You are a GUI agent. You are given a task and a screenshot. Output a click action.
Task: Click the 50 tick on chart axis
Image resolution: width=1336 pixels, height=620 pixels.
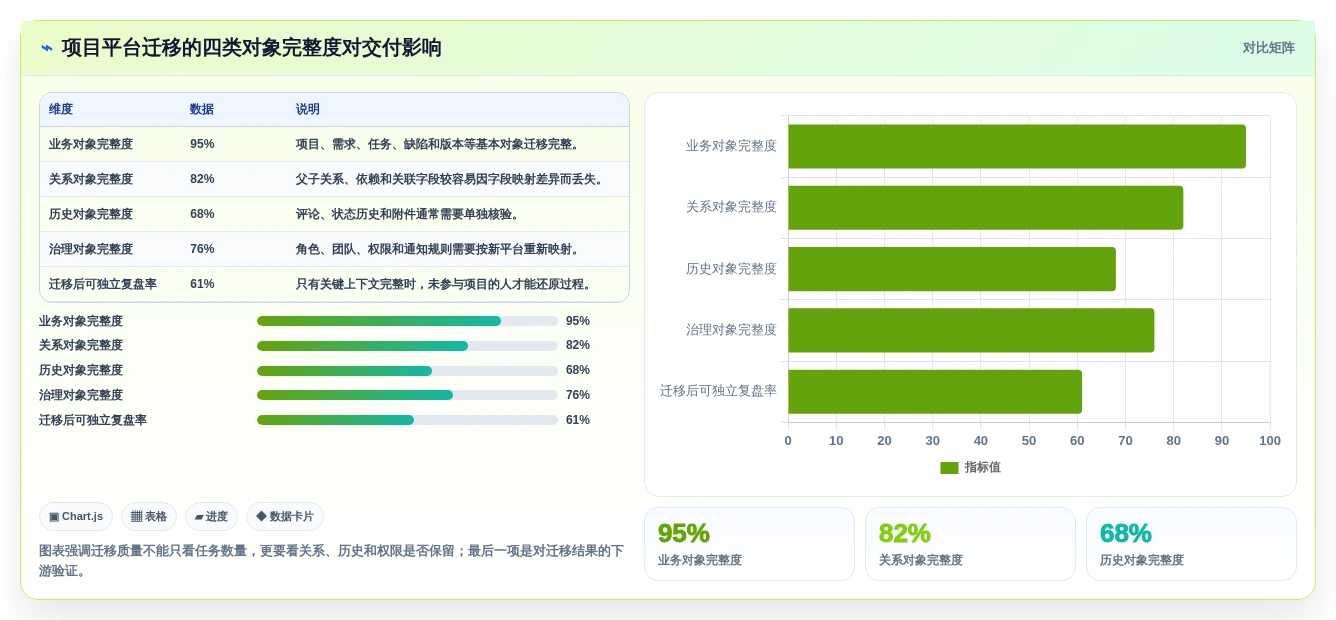pyautogui.click(x=1029, y=441)
